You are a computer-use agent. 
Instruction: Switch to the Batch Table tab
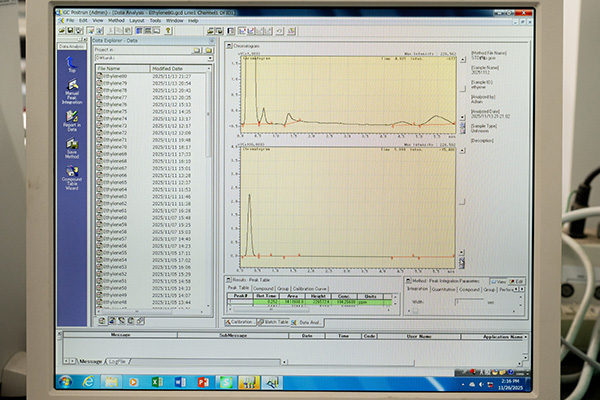point(275,322)
